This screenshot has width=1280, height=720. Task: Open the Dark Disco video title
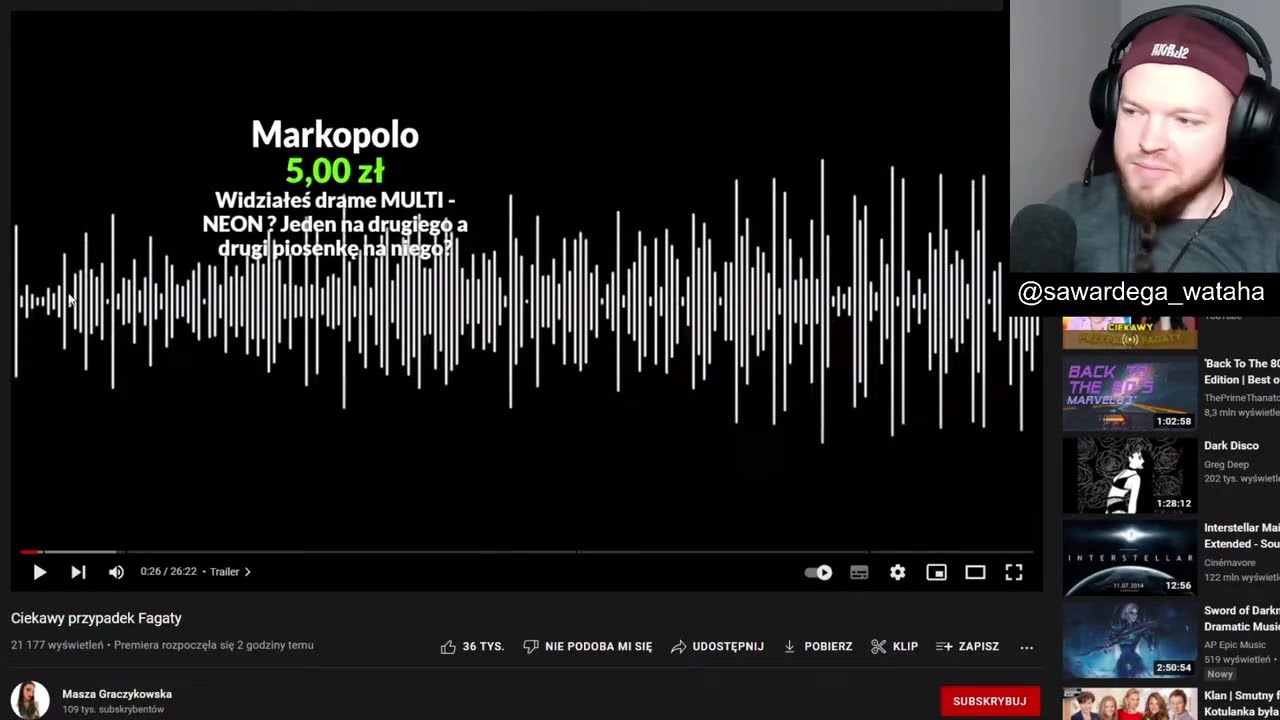coord(1231,446)
